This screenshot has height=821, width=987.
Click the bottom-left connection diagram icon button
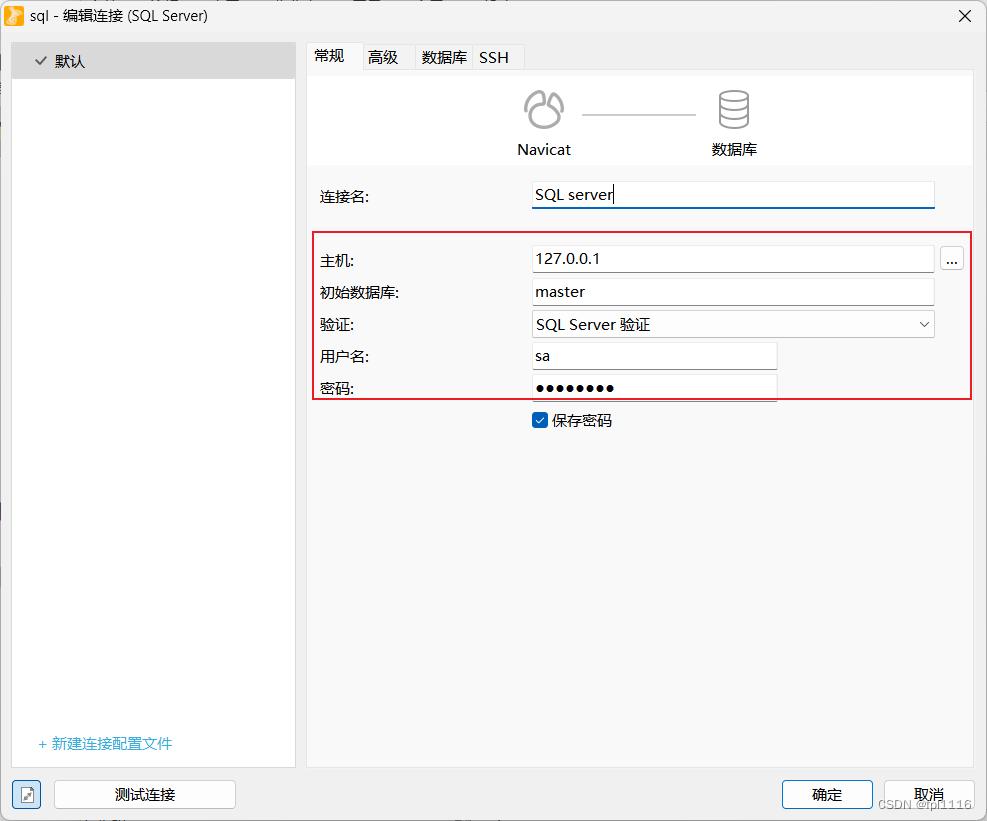26,795
